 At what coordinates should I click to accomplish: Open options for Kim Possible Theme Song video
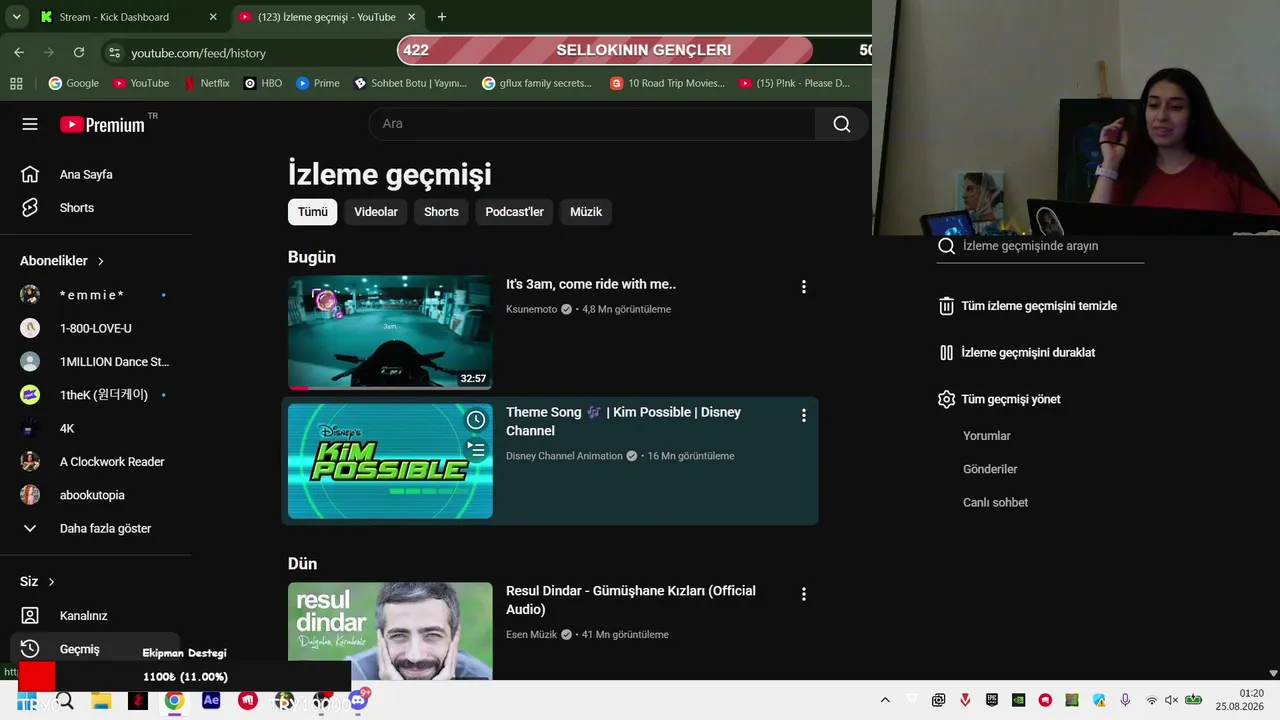click(803, 415)
